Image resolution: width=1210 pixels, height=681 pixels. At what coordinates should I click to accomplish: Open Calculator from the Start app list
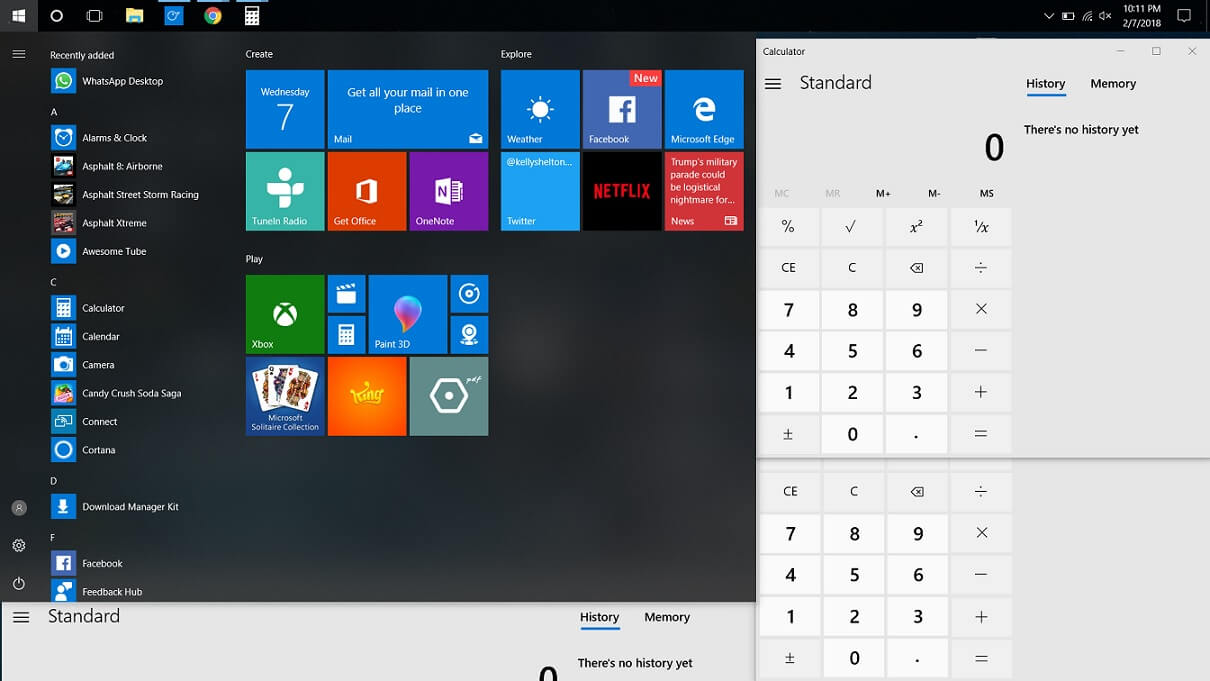point(90,308)
